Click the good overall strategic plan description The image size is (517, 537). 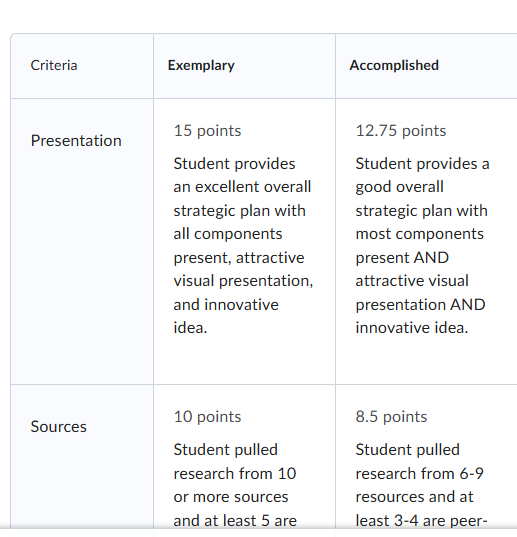[x=422, y=245]
